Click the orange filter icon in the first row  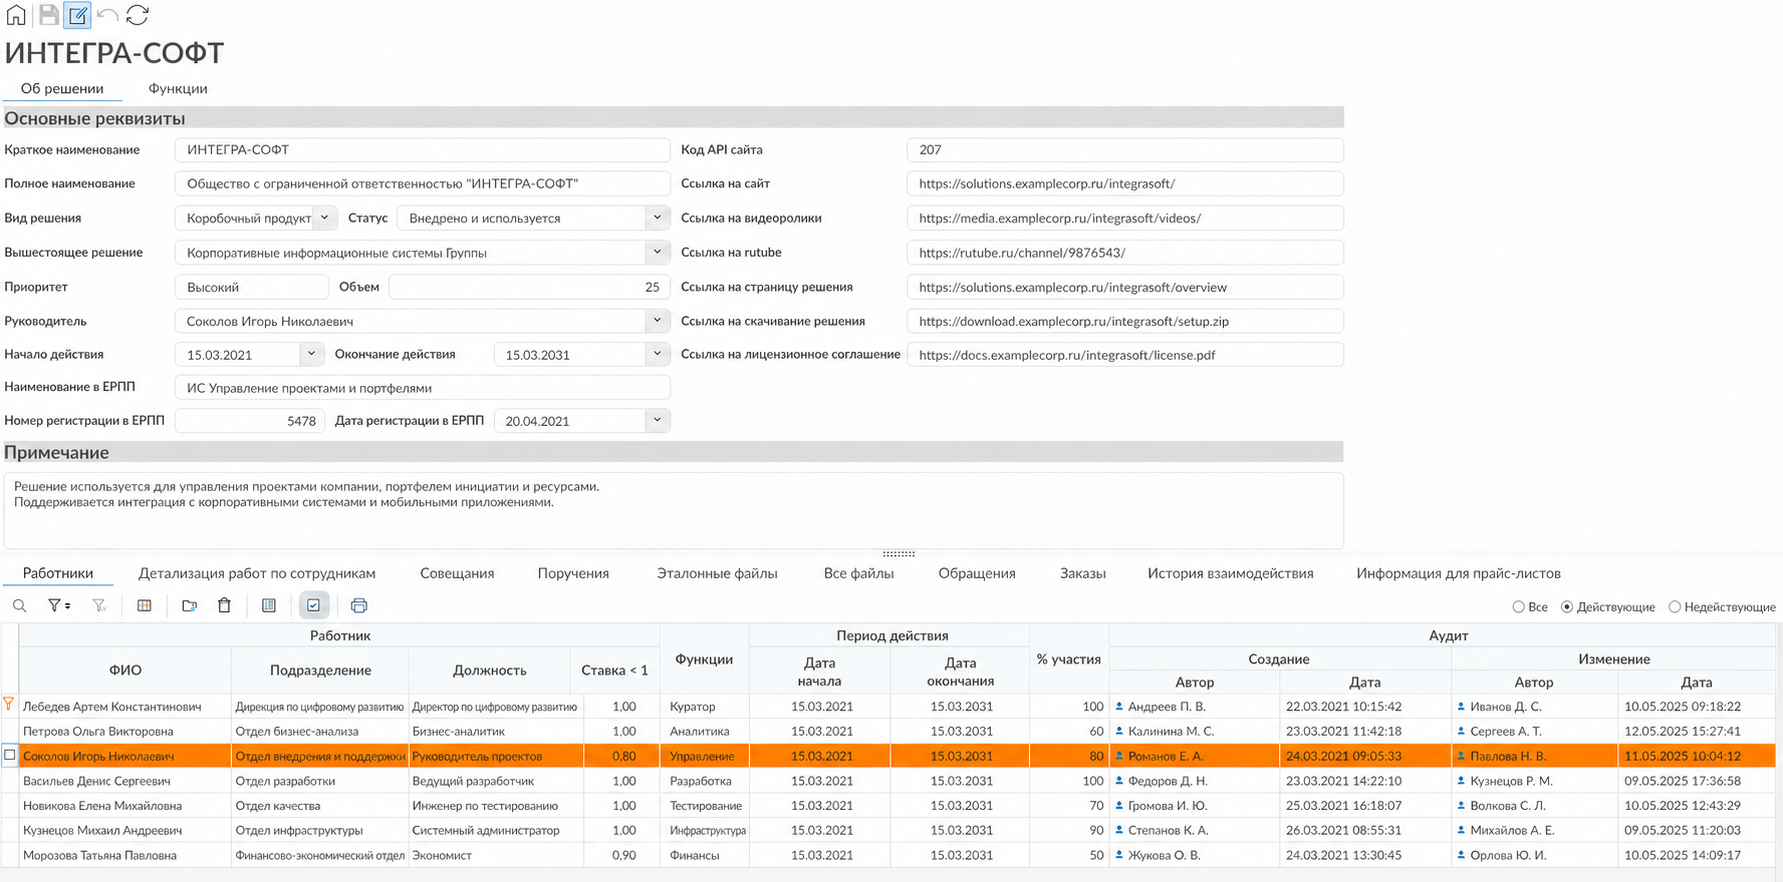tap(9, 704)
